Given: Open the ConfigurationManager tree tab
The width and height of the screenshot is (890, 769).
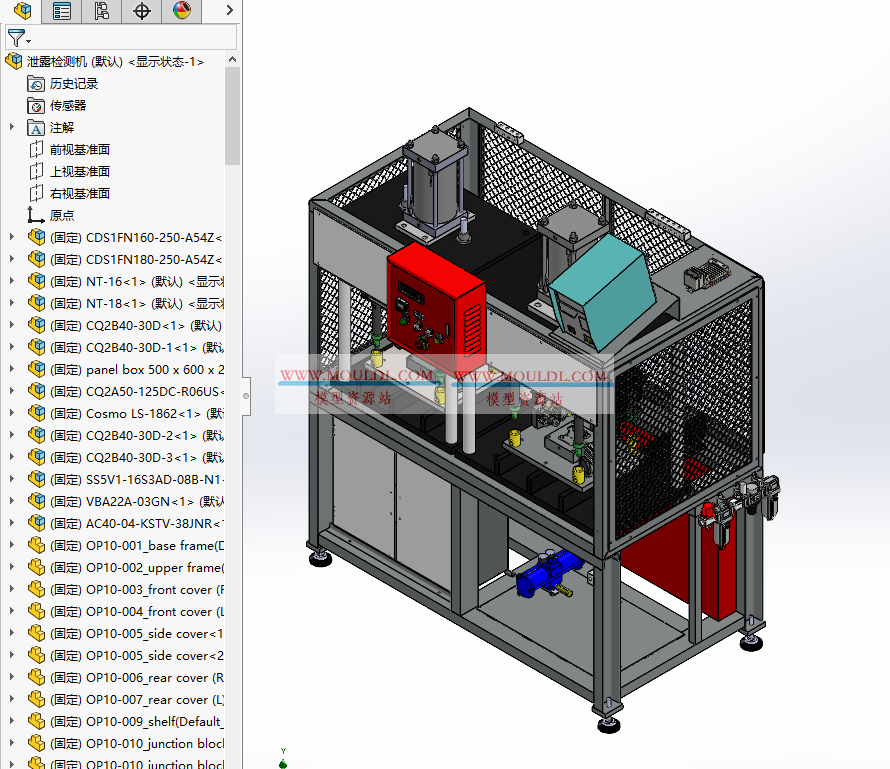Looking at the screenshot, I should (101, 11).
